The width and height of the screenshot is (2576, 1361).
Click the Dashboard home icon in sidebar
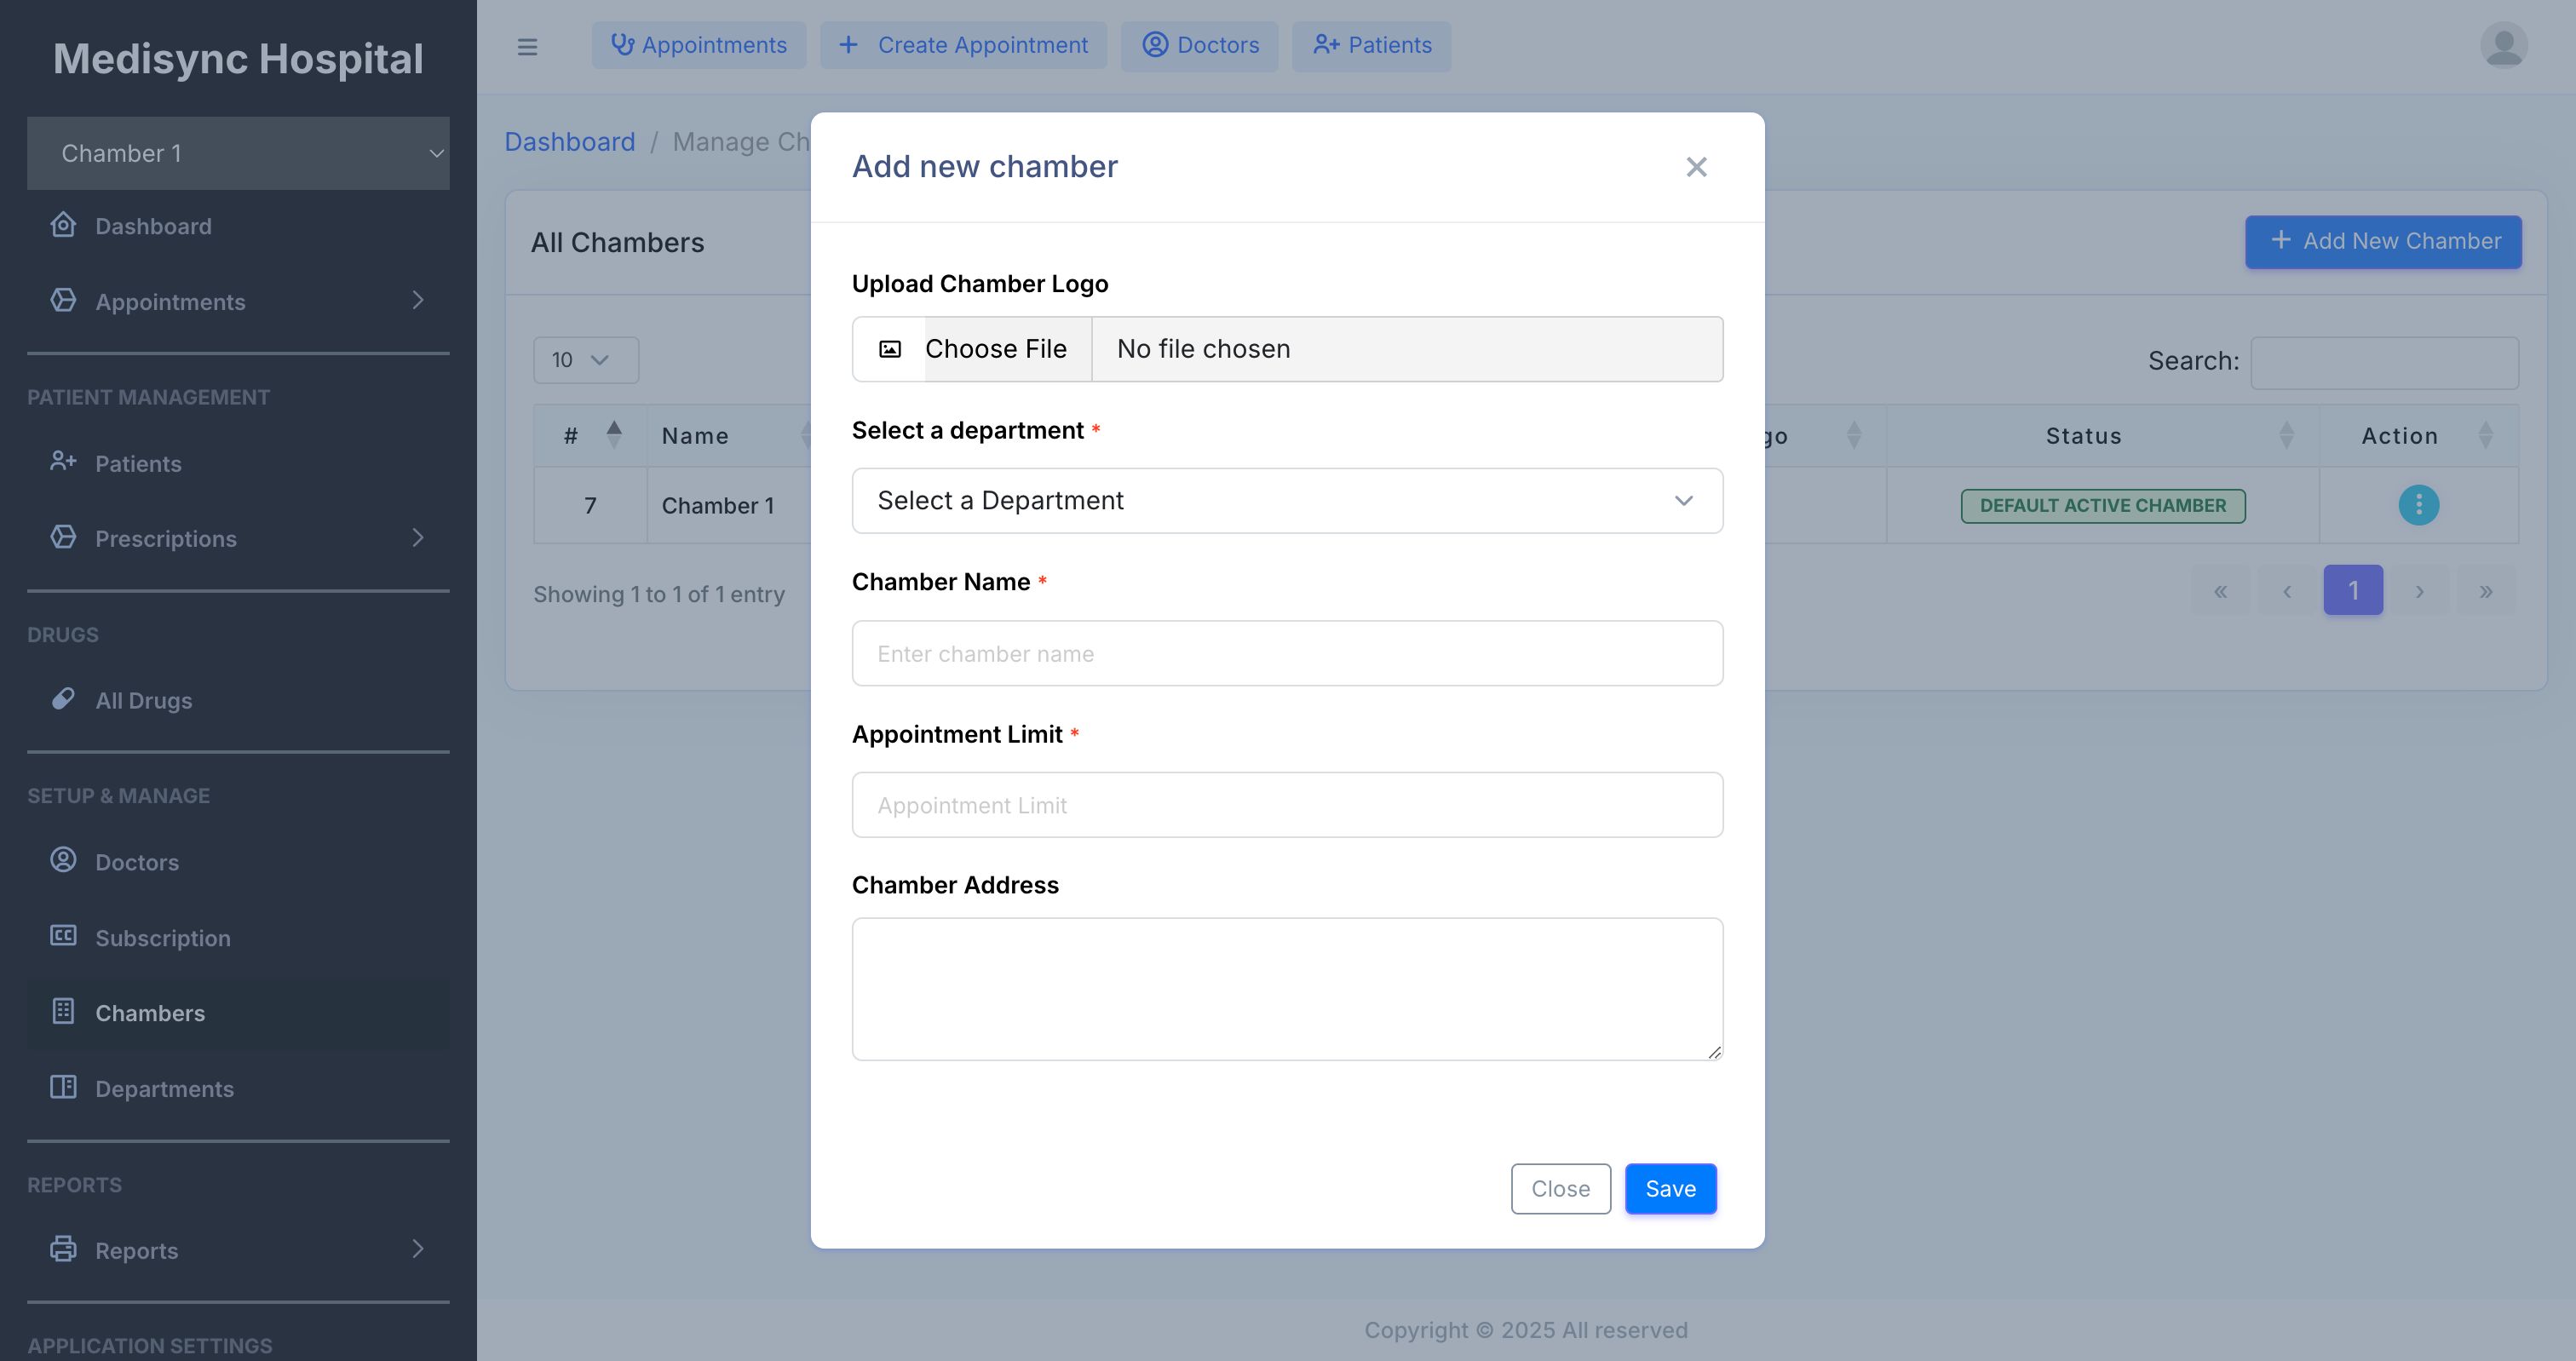(63, 225)
